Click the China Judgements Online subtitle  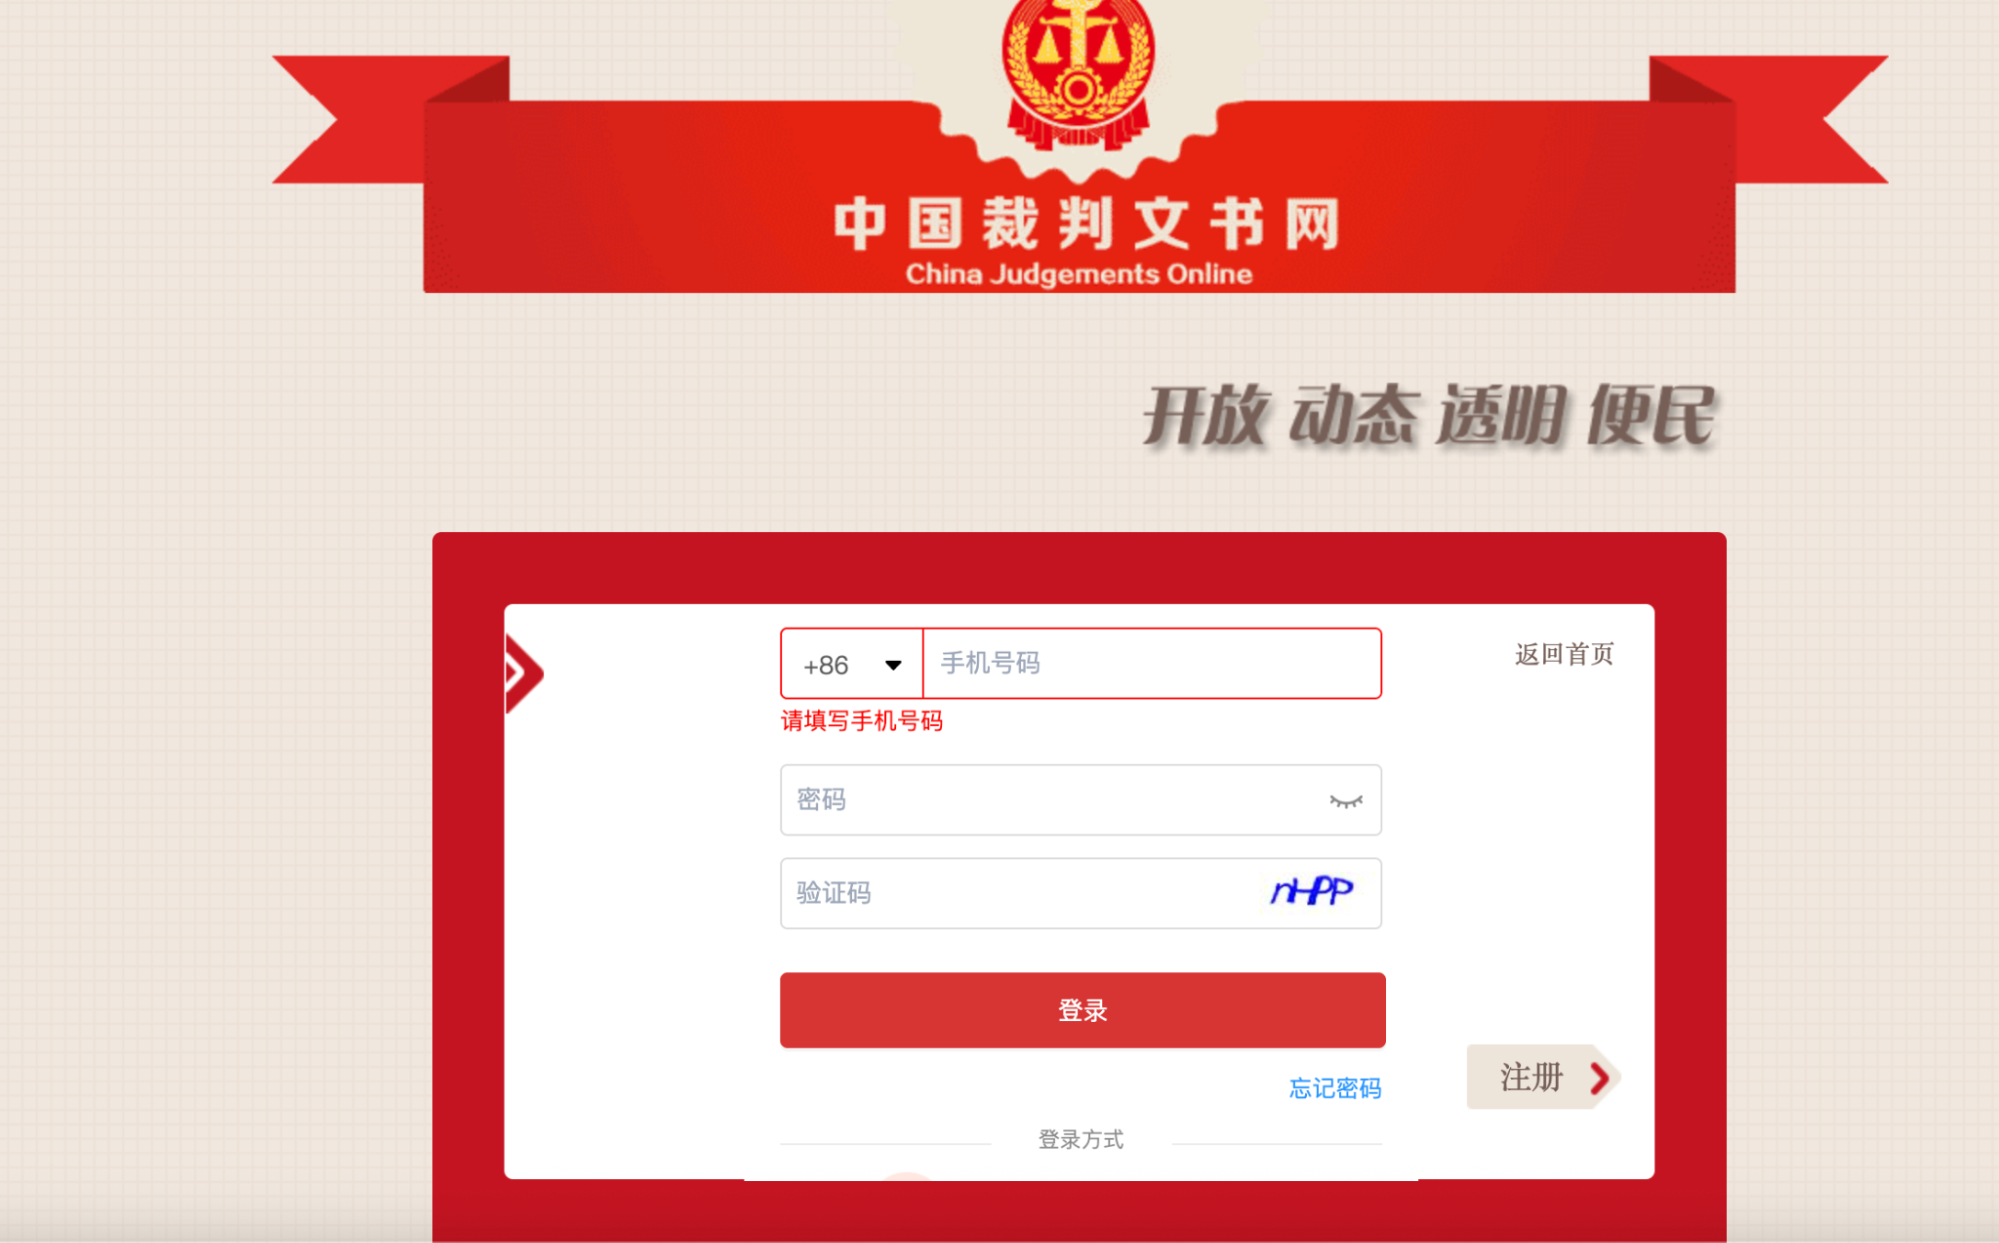point(1079,274)
